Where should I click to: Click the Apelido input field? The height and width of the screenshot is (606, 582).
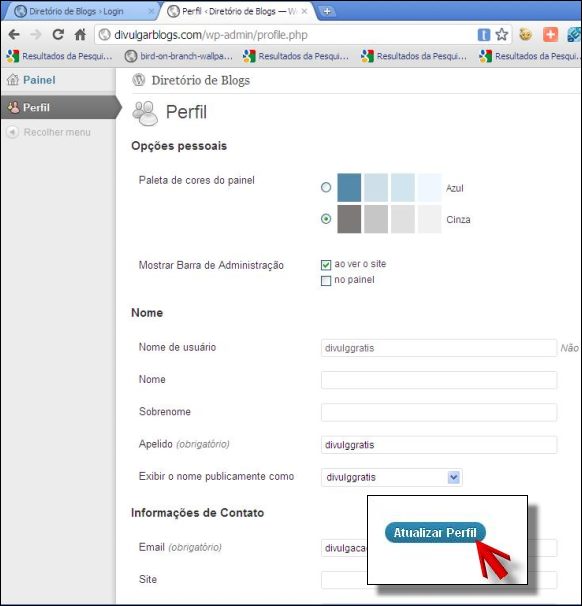[x=439, y=445]
